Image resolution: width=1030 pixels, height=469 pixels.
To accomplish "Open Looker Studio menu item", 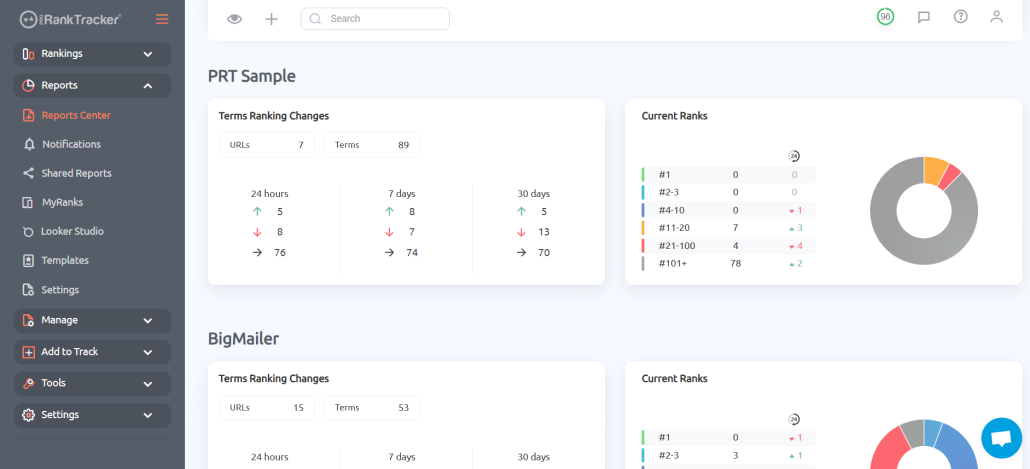I will coord(72,232).
